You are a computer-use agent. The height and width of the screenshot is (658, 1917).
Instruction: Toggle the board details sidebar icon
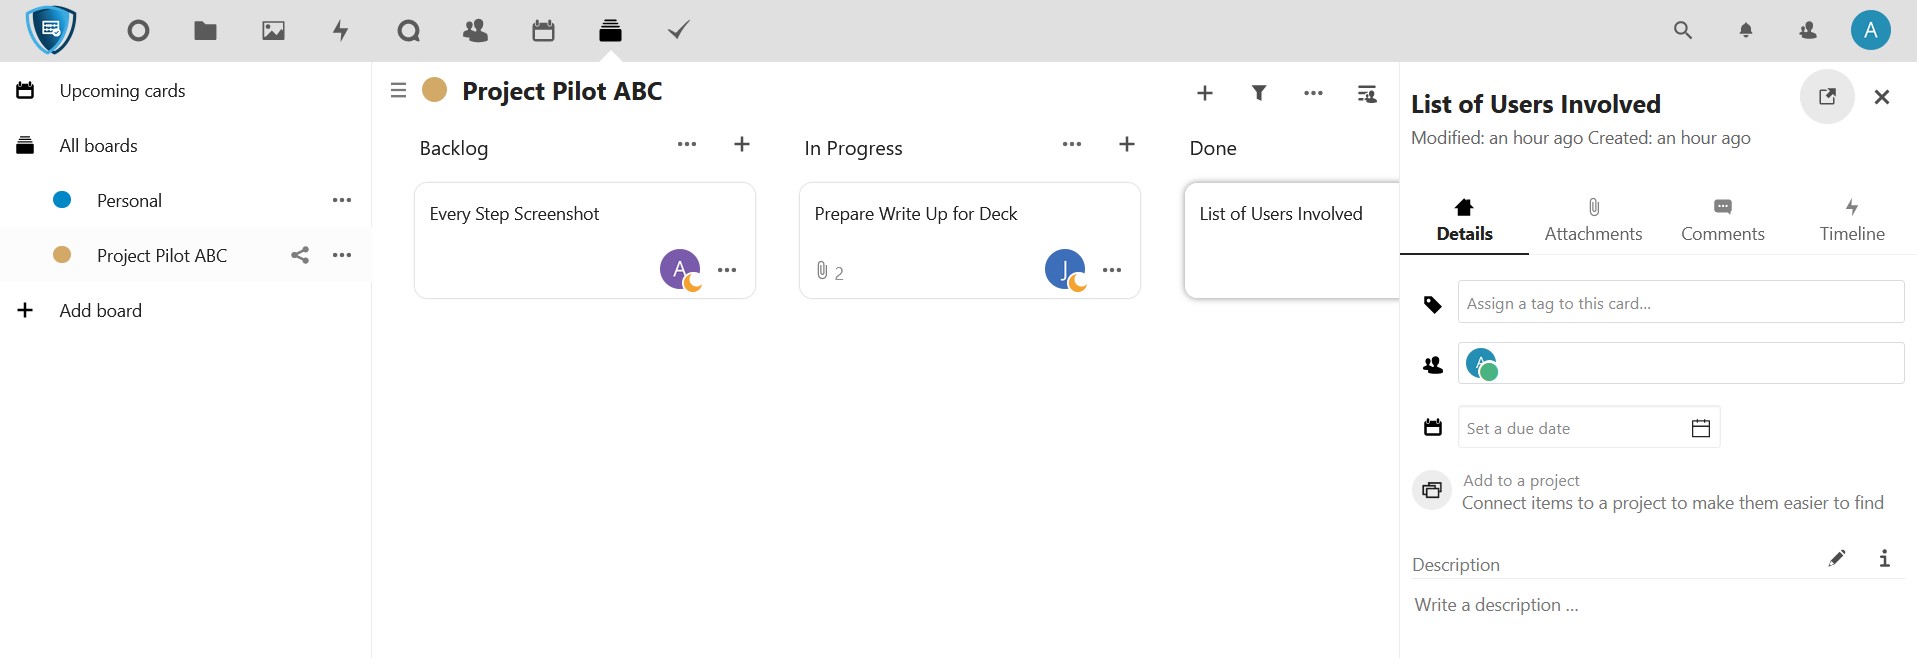point(1367,93)
